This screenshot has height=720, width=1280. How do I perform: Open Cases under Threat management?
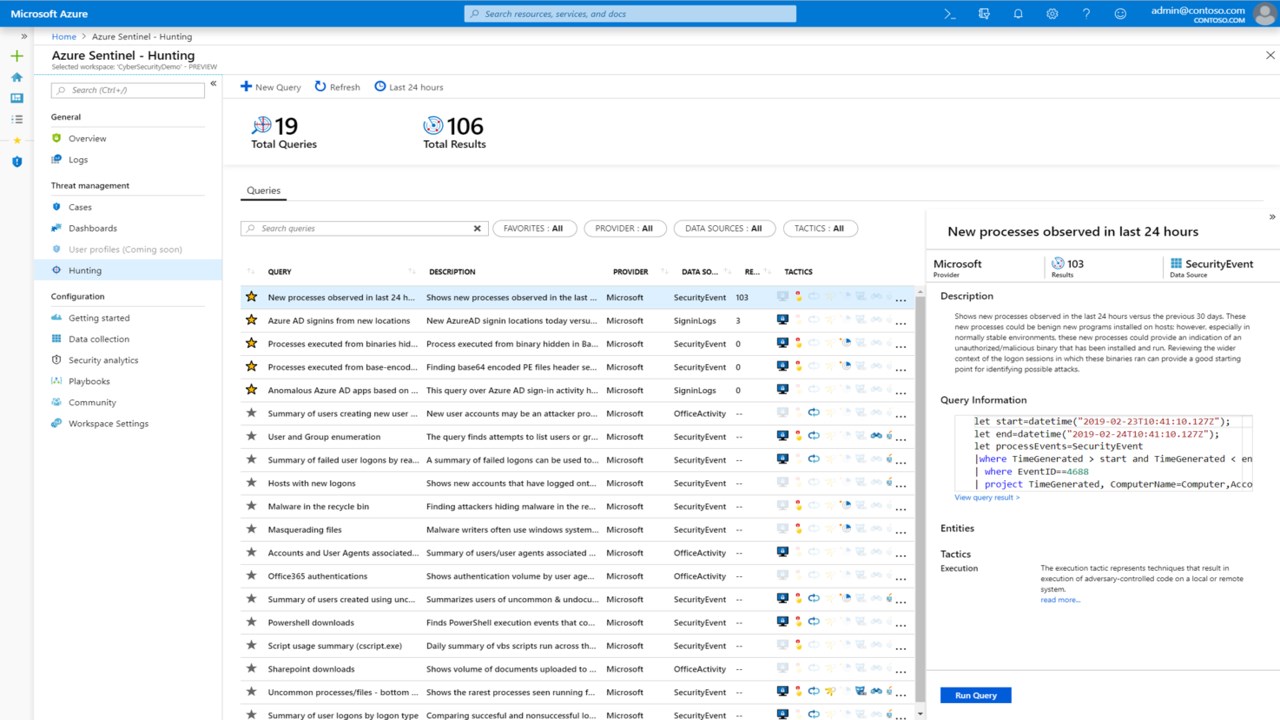80,207
